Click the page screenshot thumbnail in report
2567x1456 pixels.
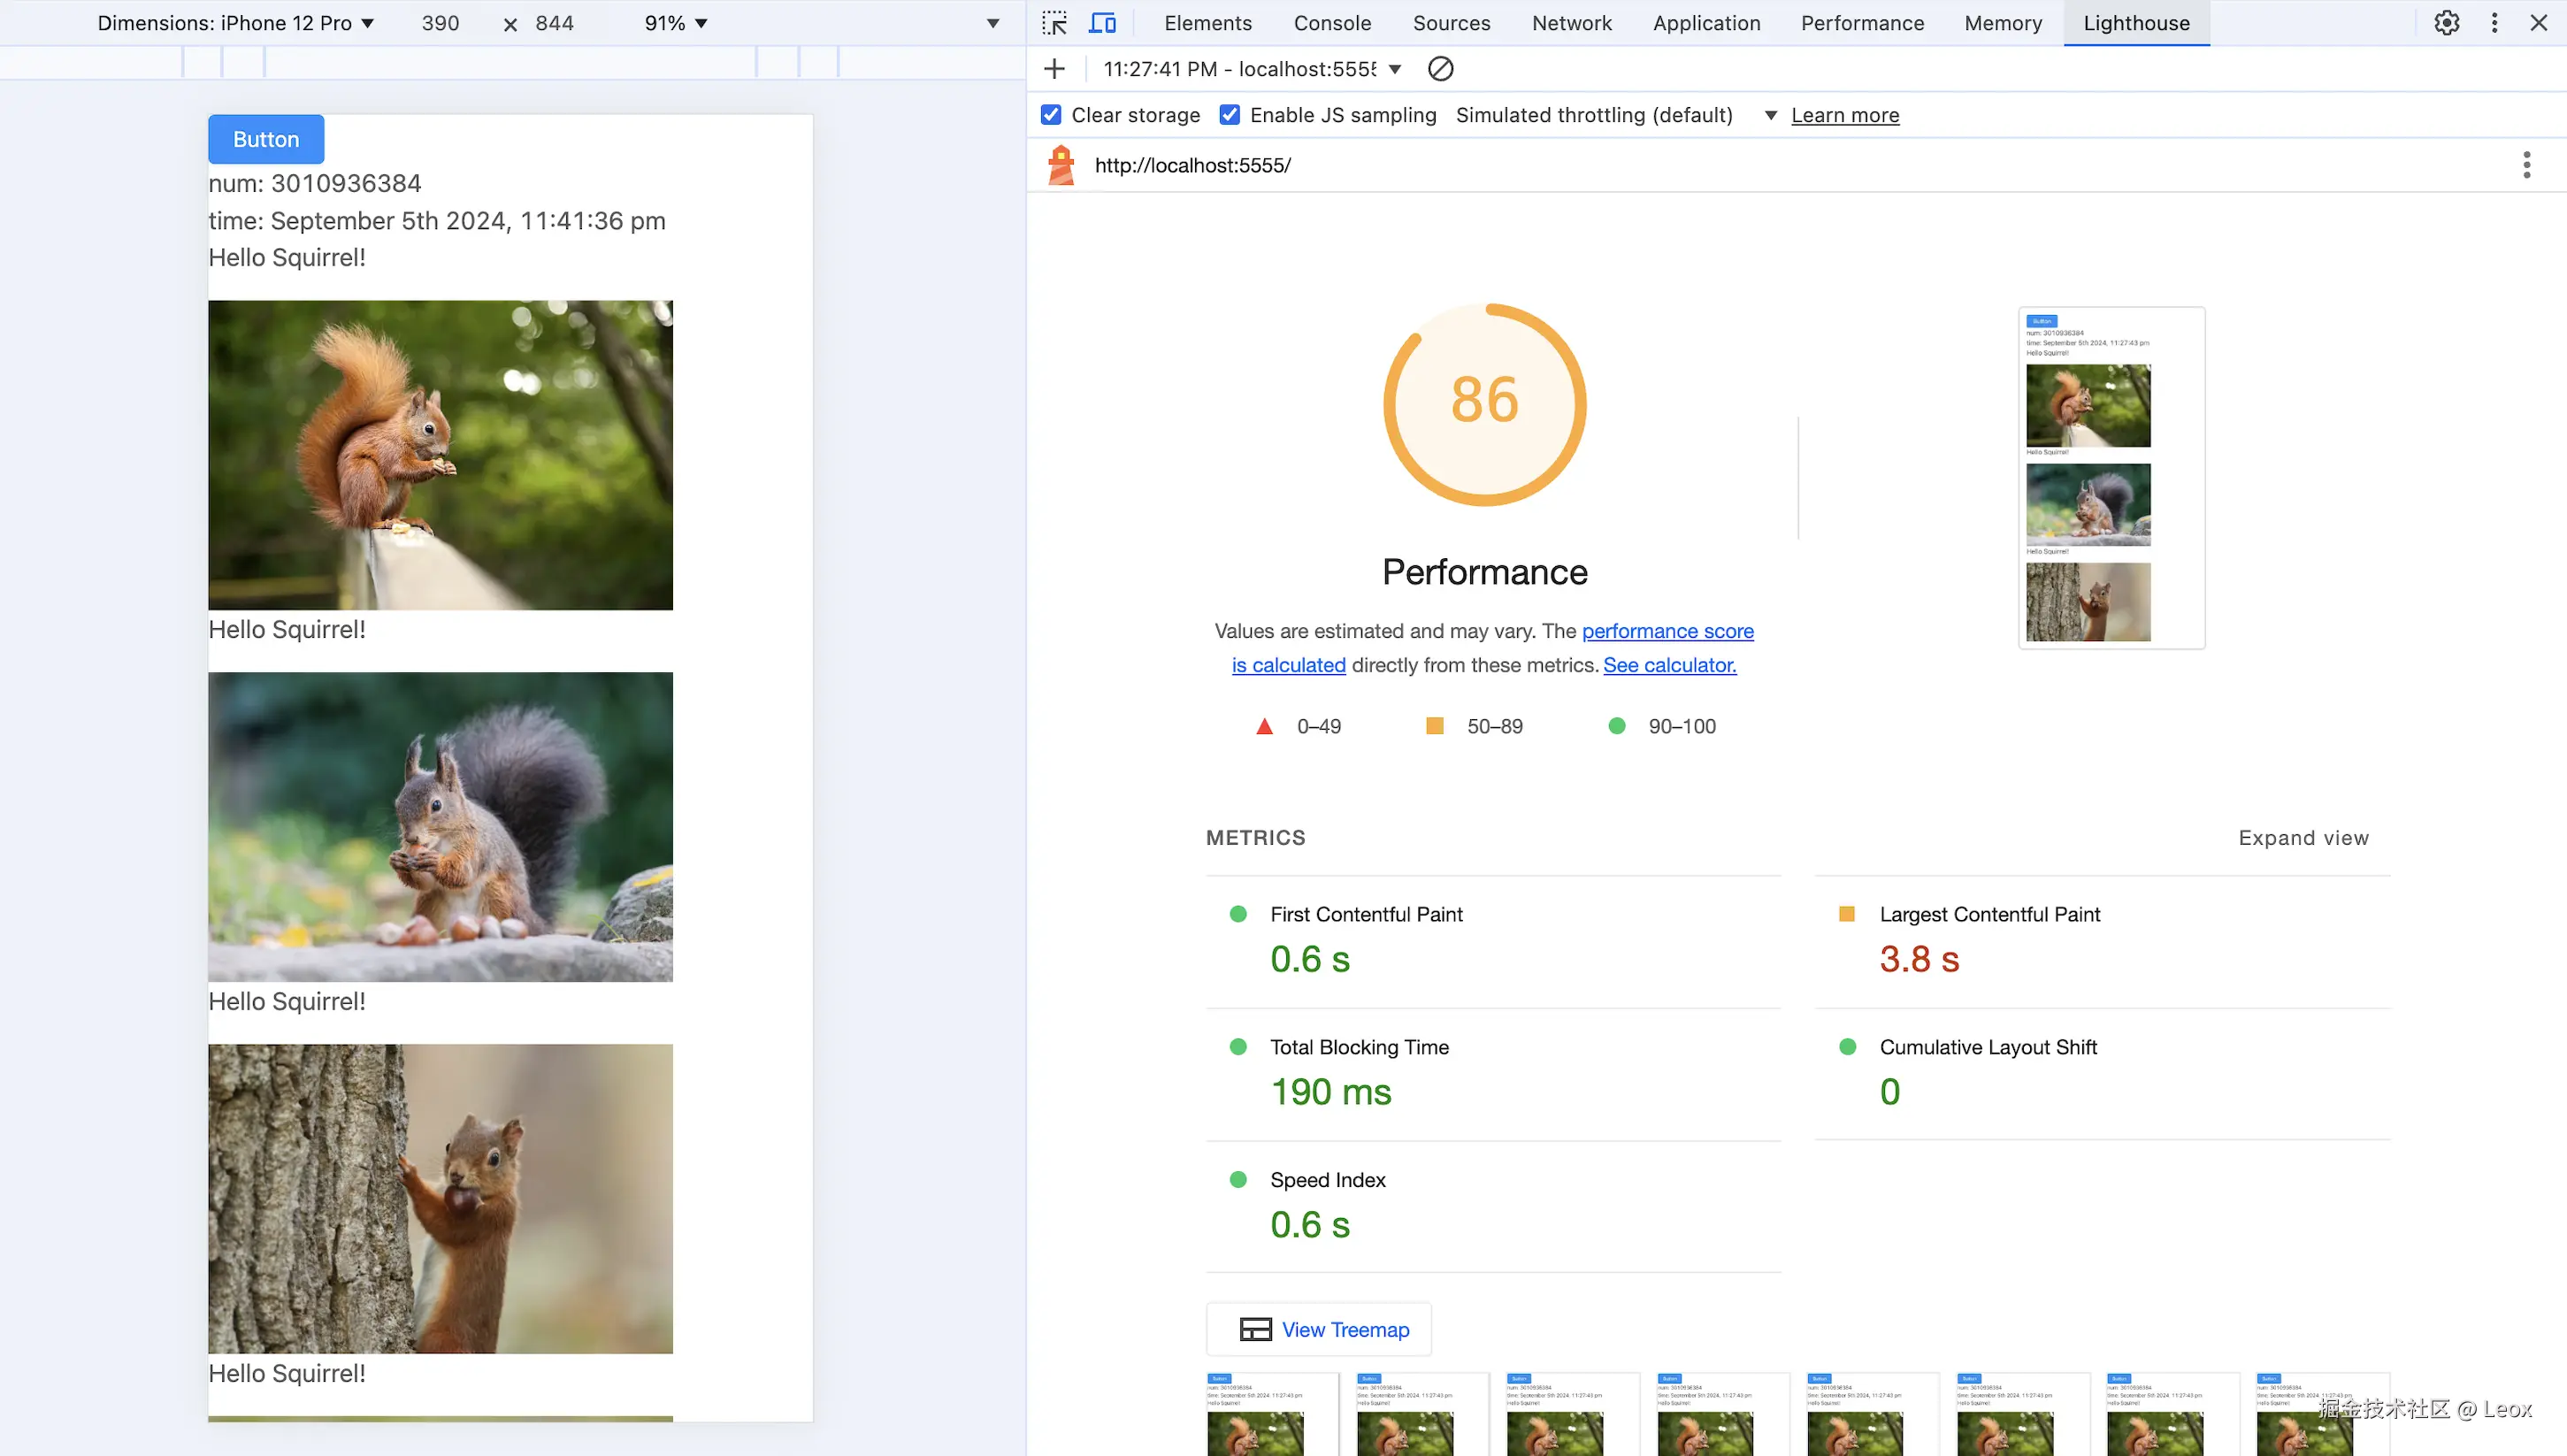click(x=2111, y=478)
